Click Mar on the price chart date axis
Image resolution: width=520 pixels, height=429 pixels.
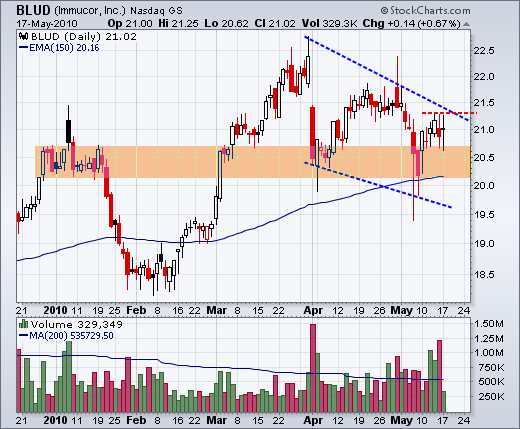click(217, 310)
